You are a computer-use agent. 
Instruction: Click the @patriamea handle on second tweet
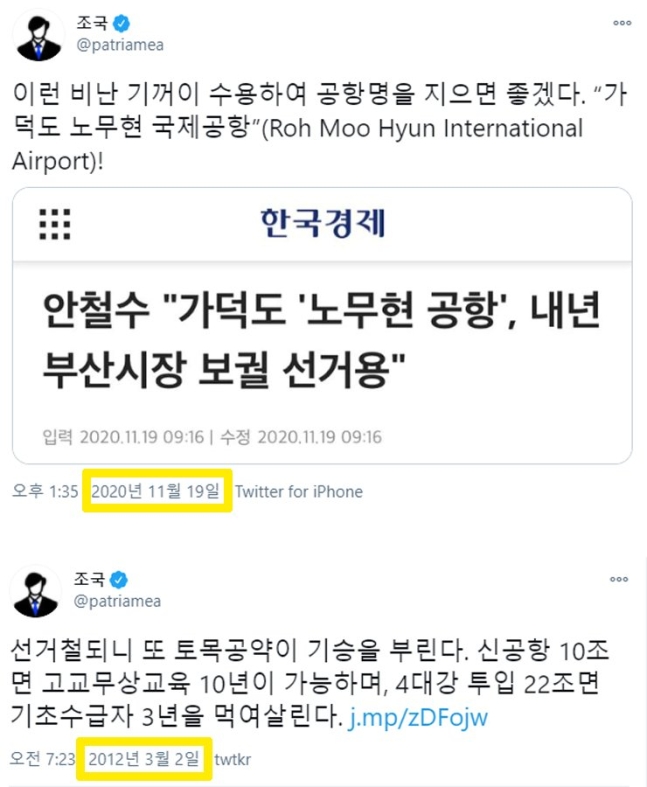(117, 601)
